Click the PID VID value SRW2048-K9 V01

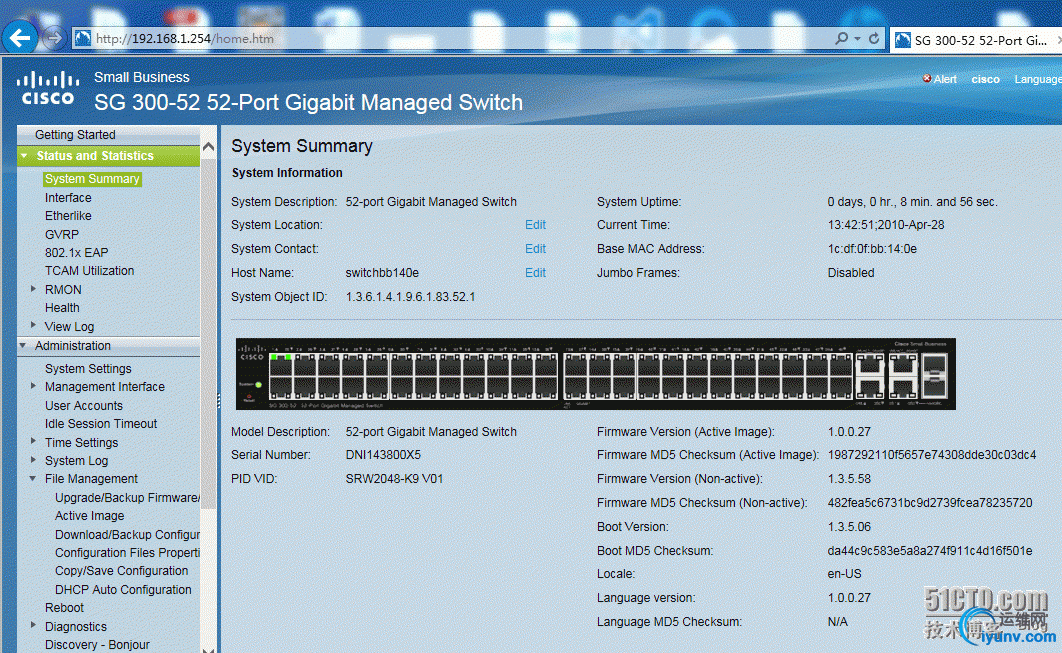[394, 479]
